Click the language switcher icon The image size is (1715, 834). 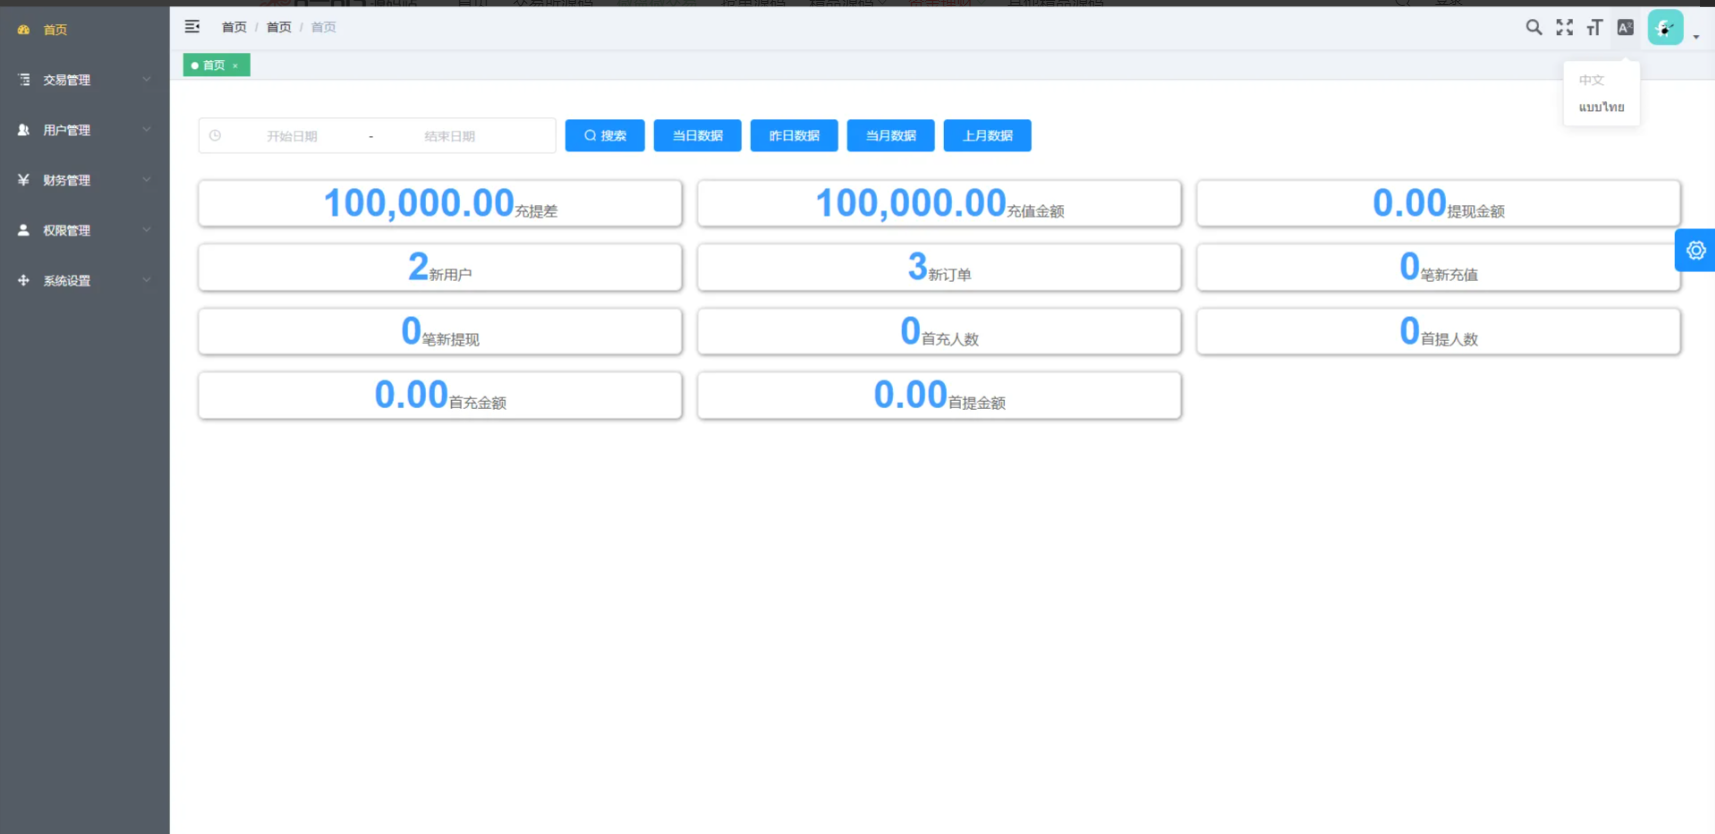click(1625, 28)
